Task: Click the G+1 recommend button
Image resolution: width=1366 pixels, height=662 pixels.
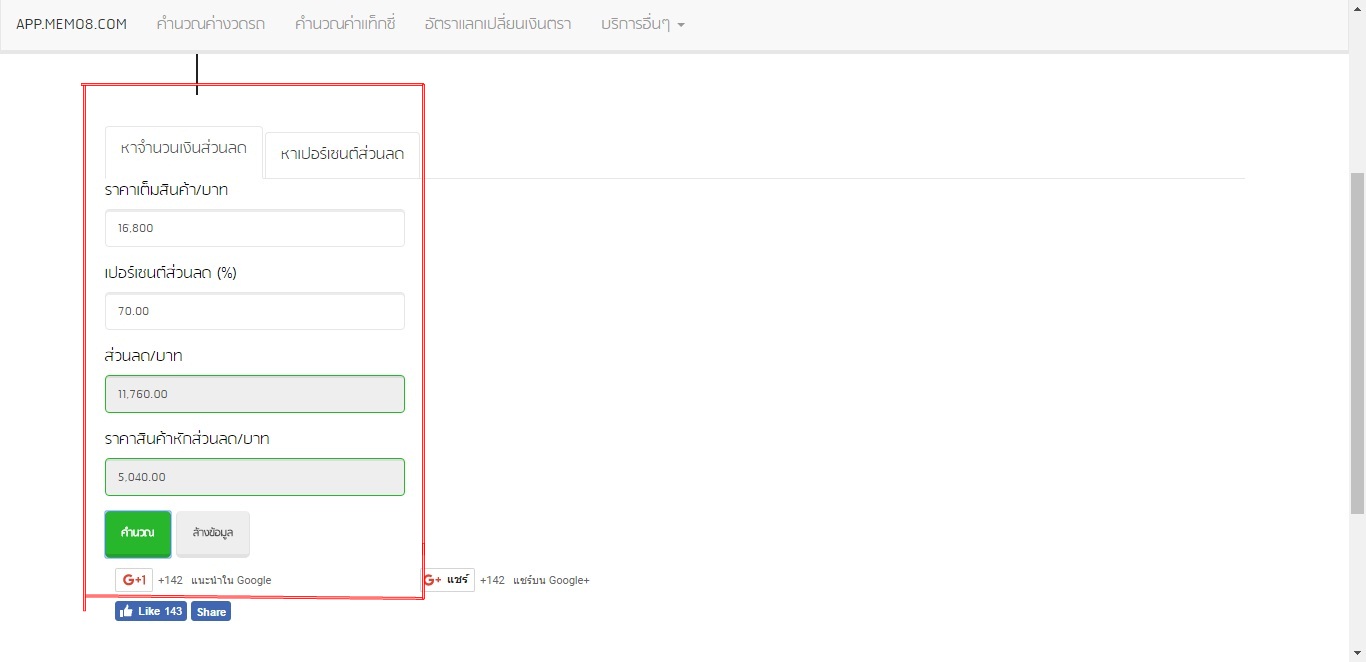Action: pos(134,580)
